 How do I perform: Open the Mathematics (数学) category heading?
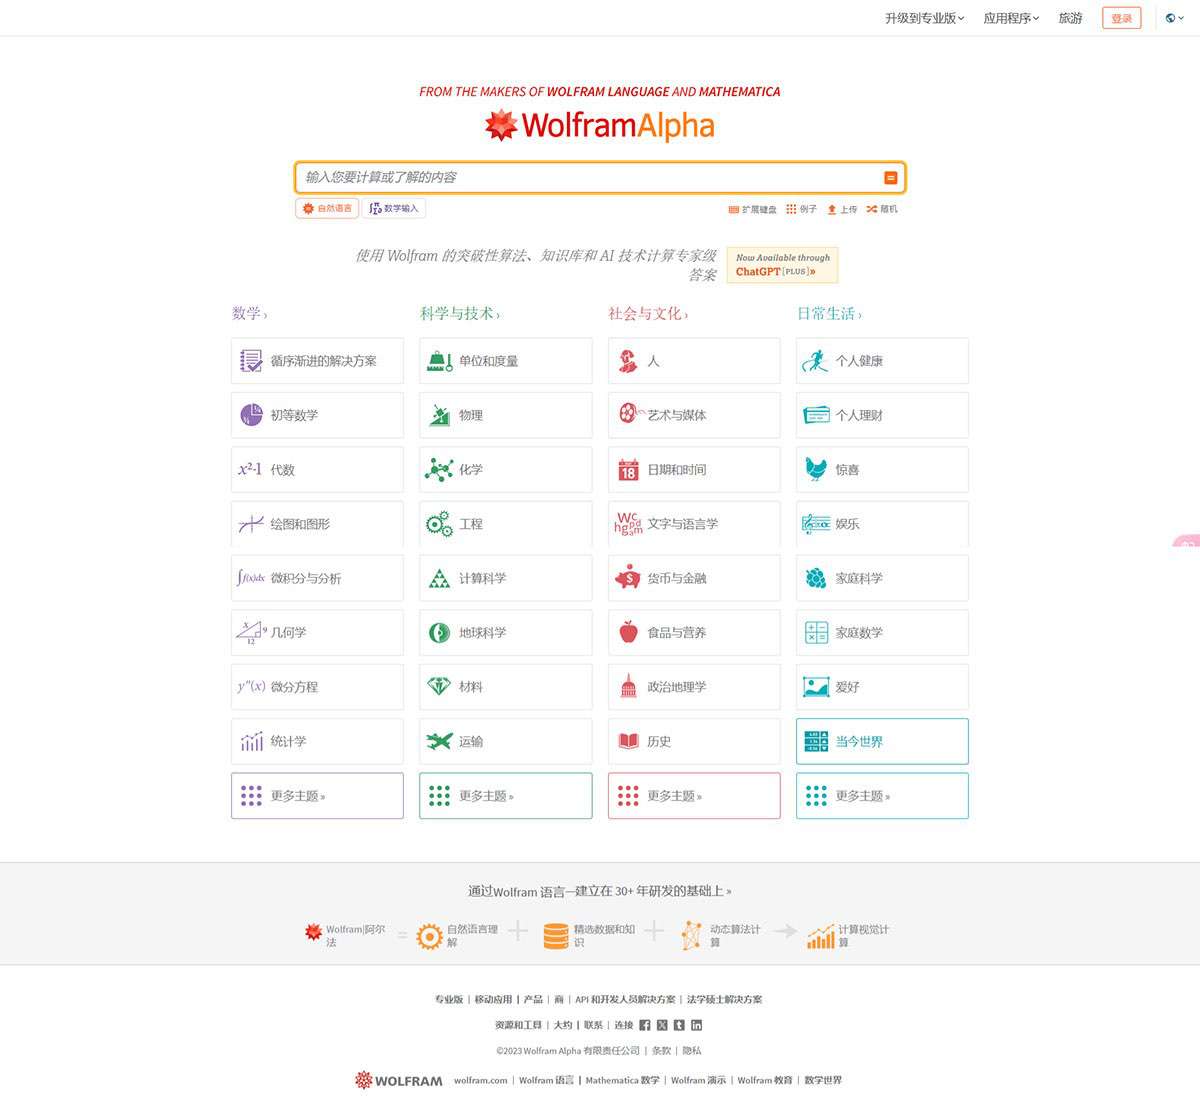pos(249,313)
